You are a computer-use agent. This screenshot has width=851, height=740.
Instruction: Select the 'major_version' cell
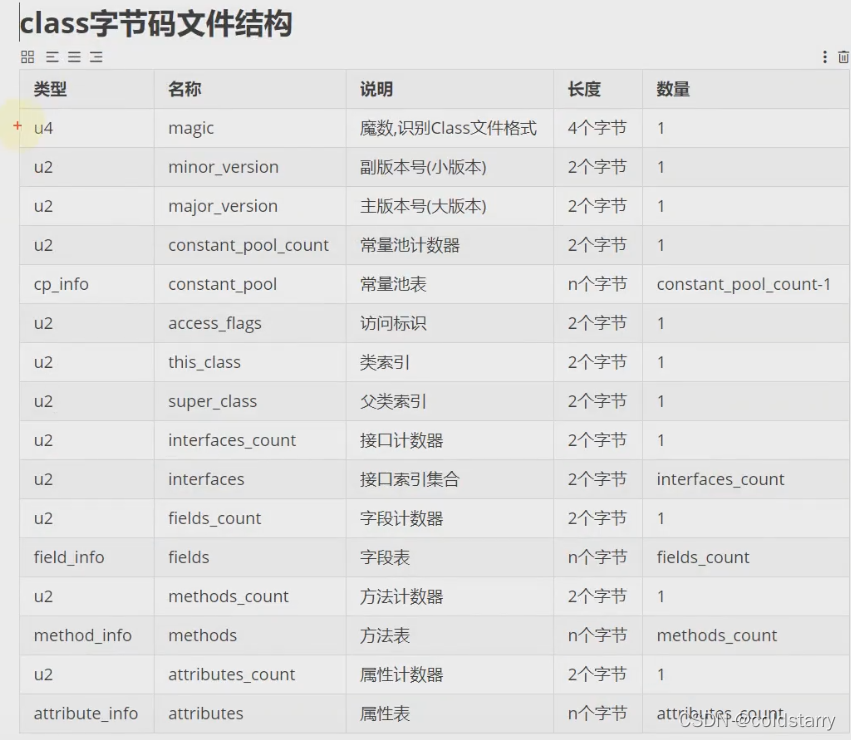coord(223,206)
